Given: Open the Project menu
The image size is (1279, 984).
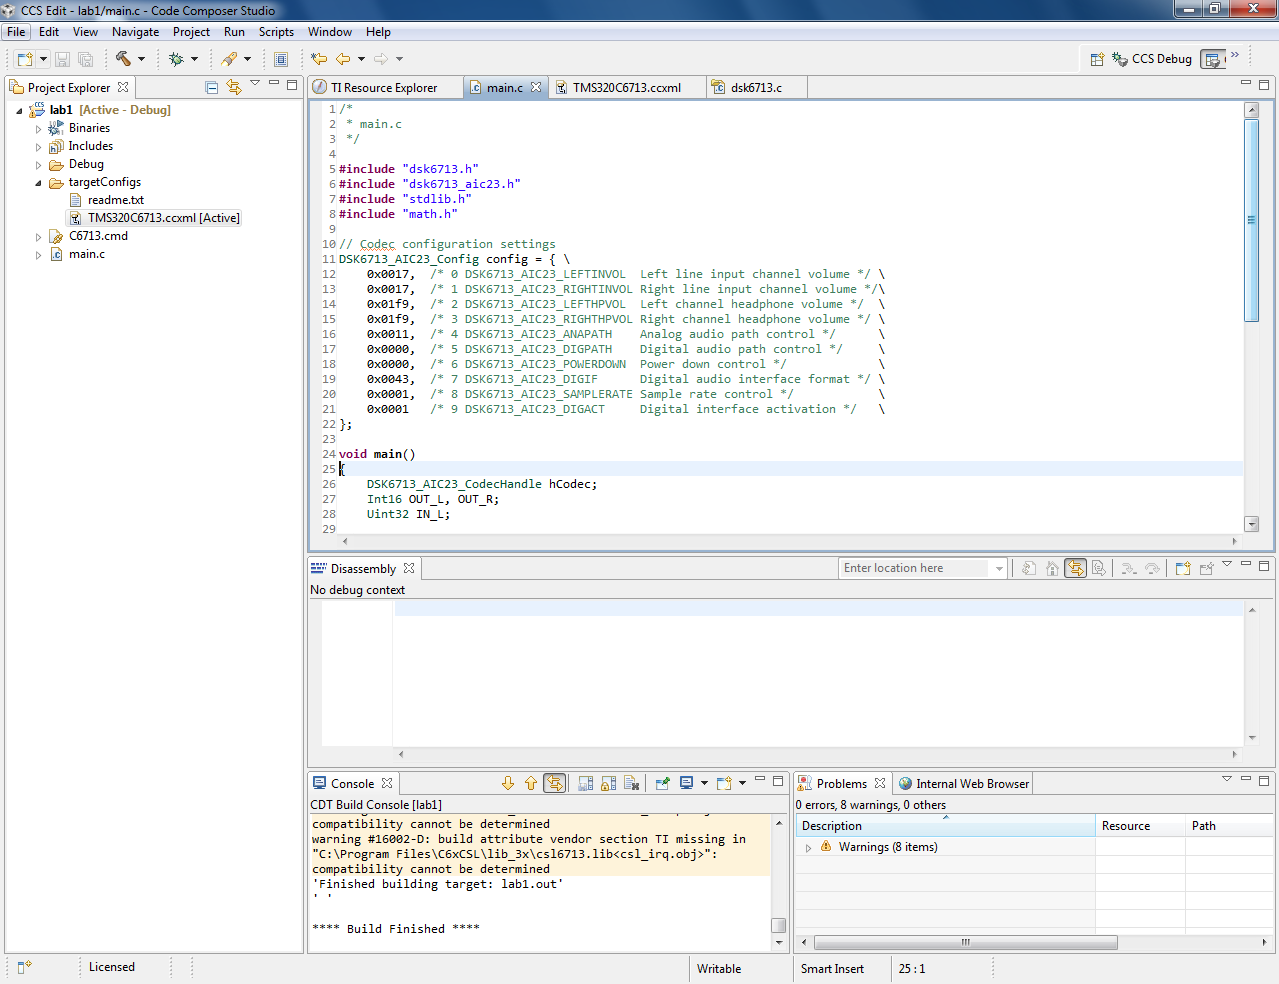Looking at the screenshot, I should [191, 32].
